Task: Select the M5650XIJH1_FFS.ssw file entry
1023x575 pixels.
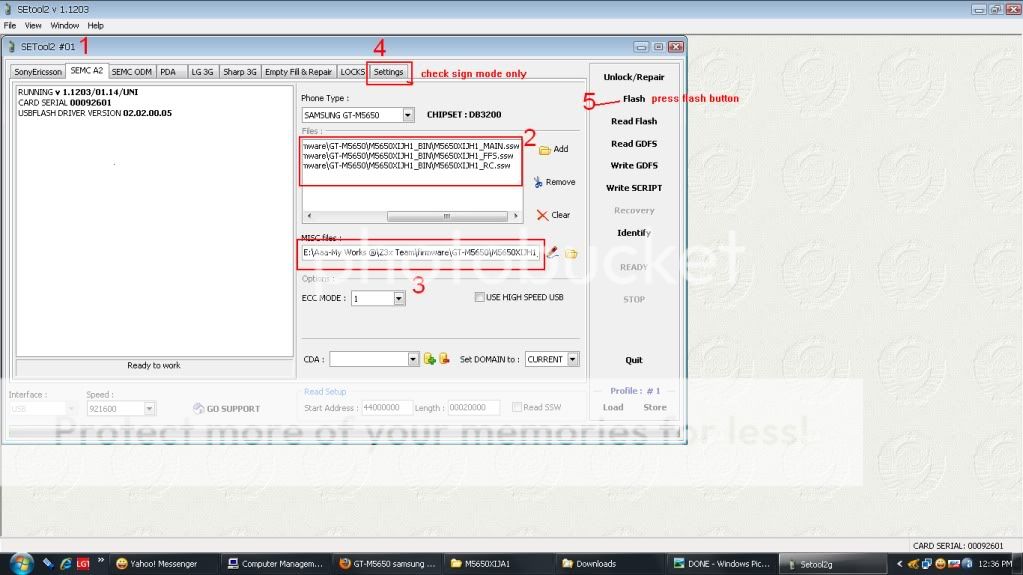Action: pyautogui.click(x=408, y=156)
